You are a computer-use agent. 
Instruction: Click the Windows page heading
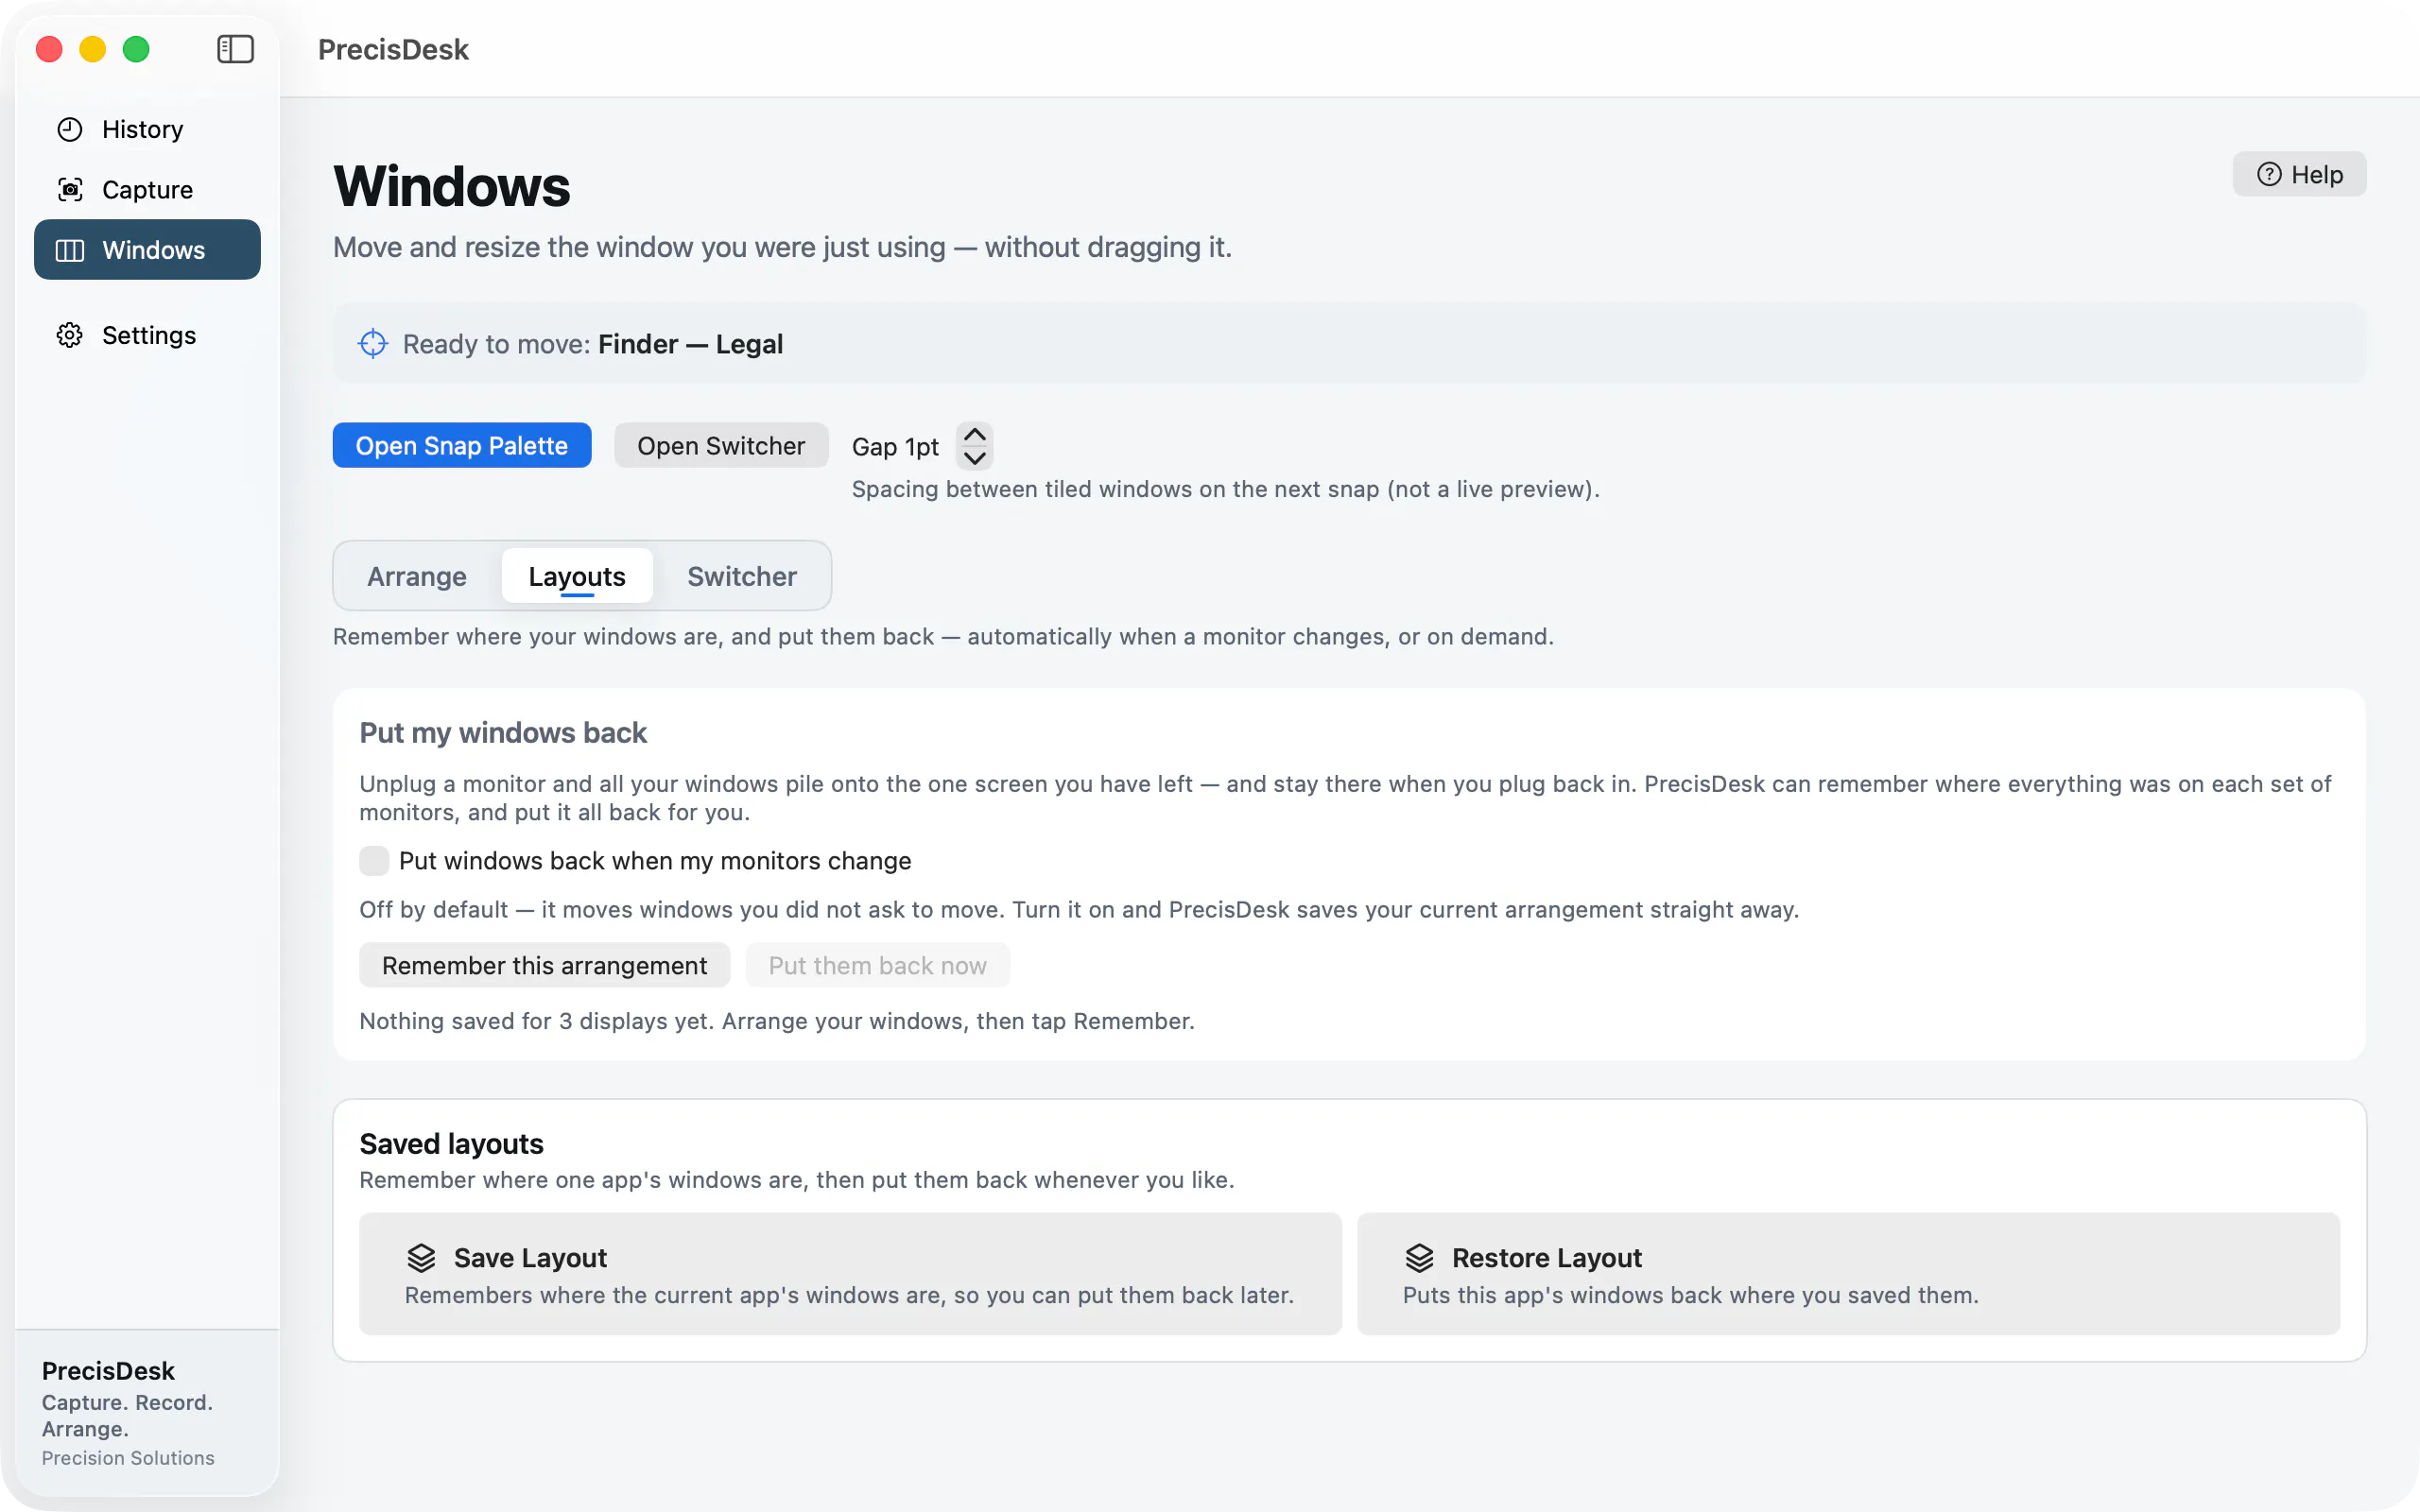coord(452,186)
